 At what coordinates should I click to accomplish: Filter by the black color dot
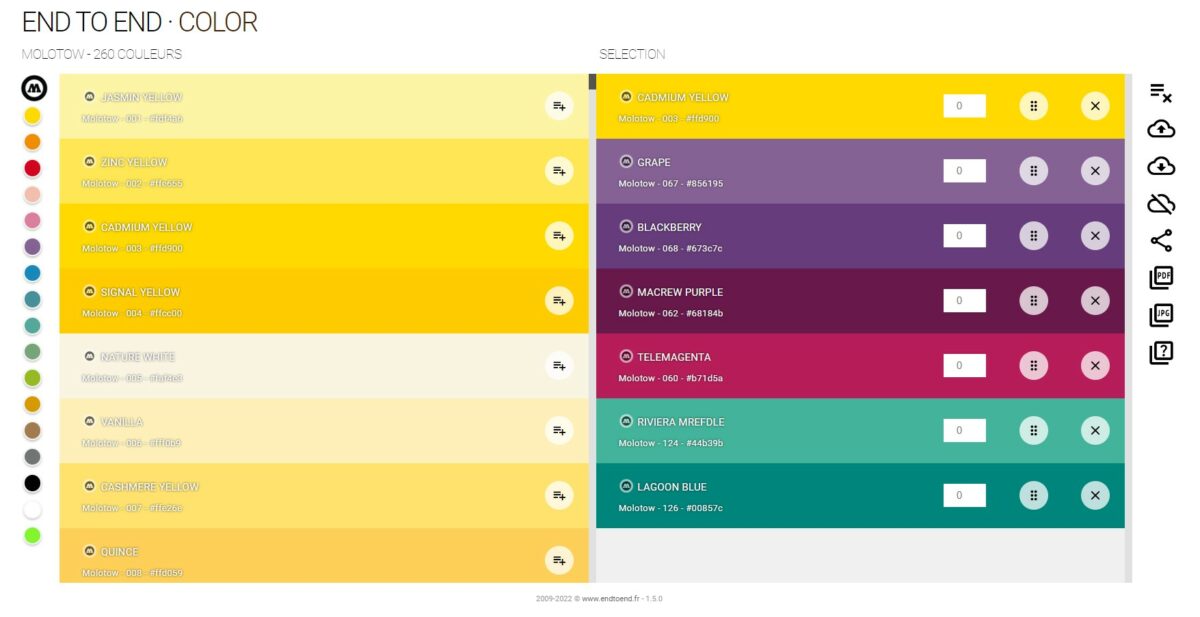[x=32, y=483]
